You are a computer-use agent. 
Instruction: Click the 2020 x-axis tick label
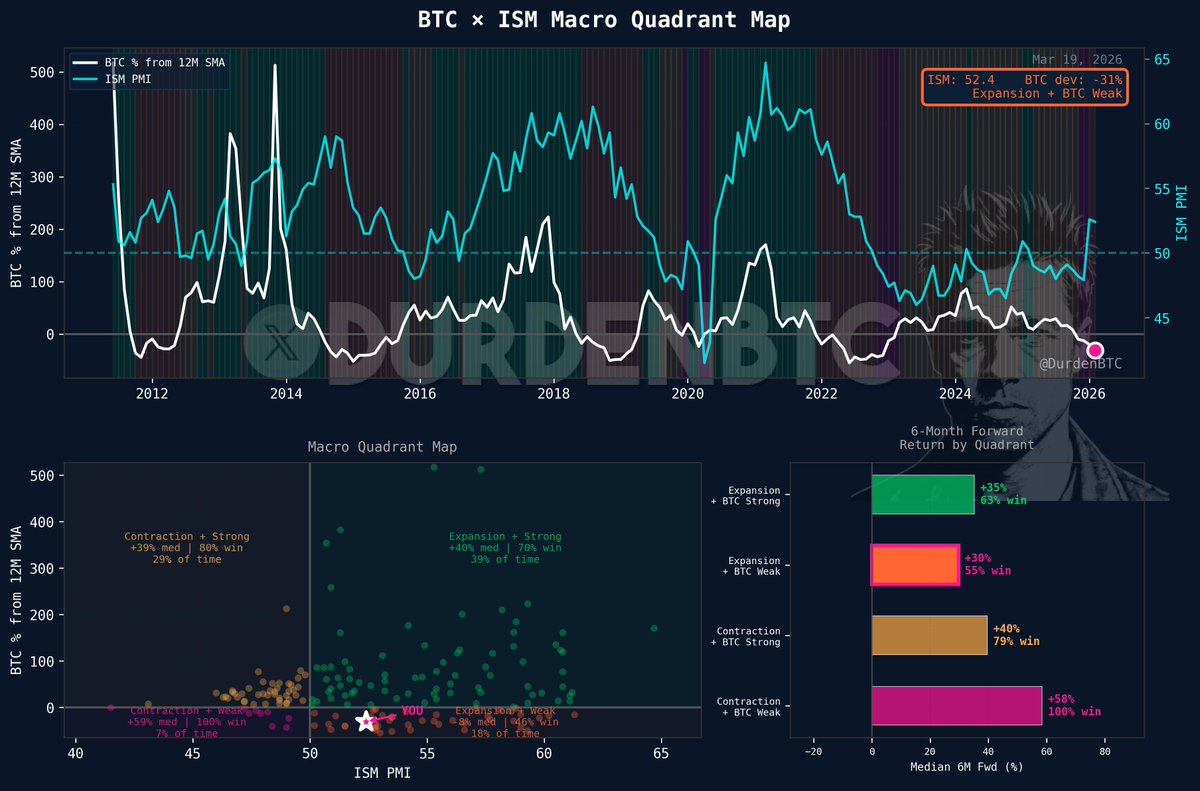coord(688,394)
